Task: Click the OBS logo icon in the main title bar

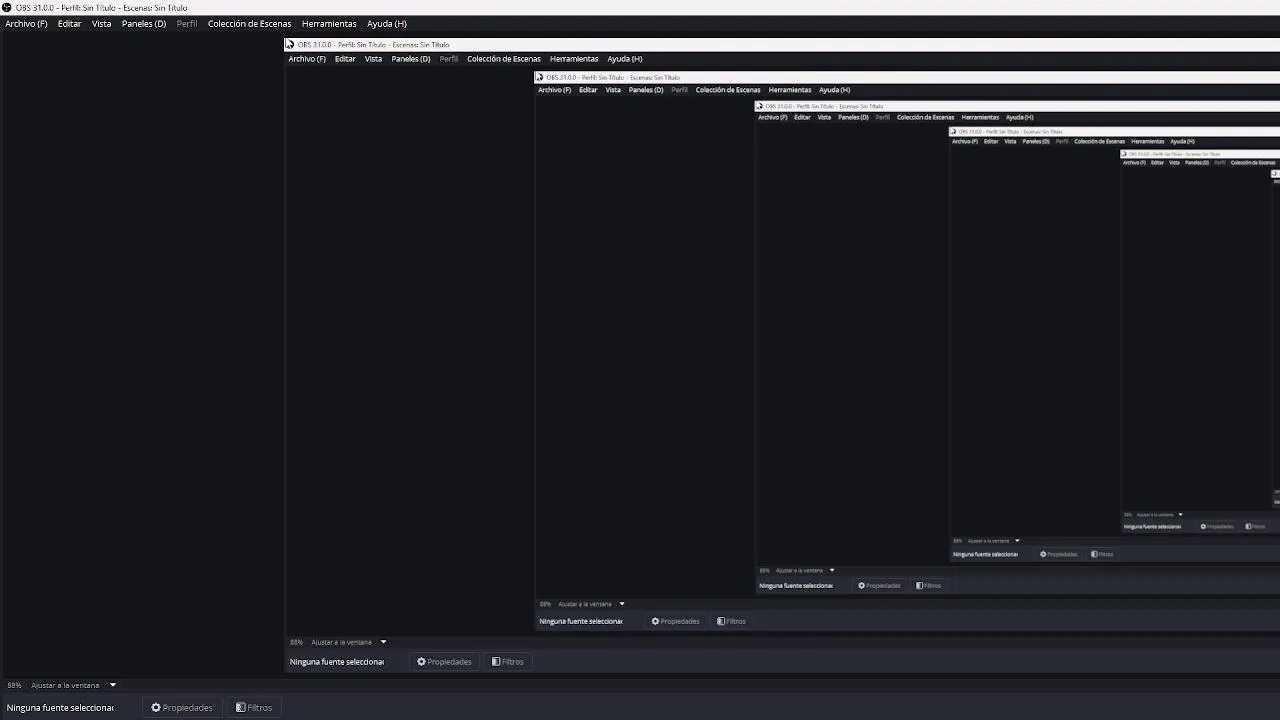Action: (x=7, y=8)
